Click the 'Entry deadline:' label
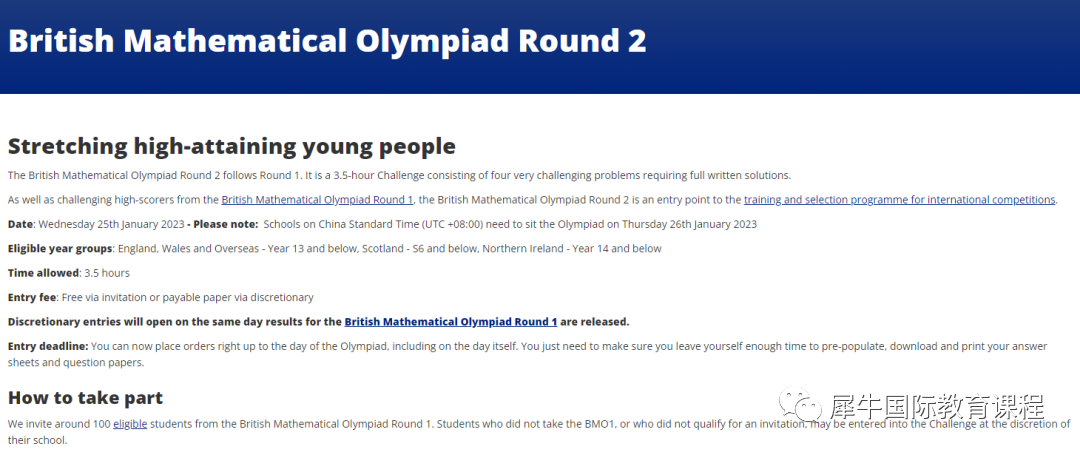 [48, 346]
